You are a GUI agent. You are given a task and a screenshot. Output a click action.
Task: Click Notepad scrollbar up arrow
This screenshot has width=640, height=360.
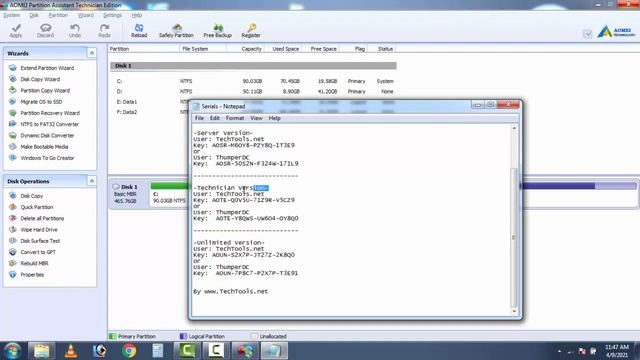point(514,128)
